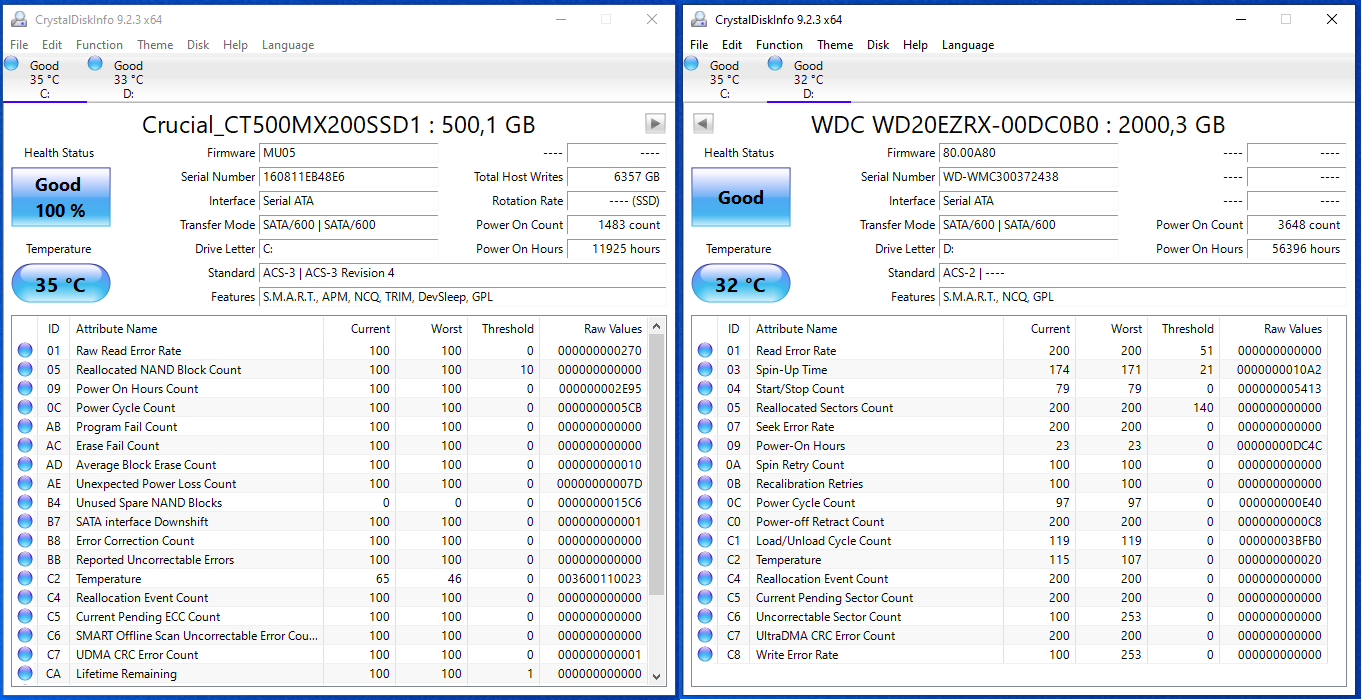Click status orb for Reallocated NAND Block Count
The height and width of the screenshot is (700, 1362).
(25, 370)
